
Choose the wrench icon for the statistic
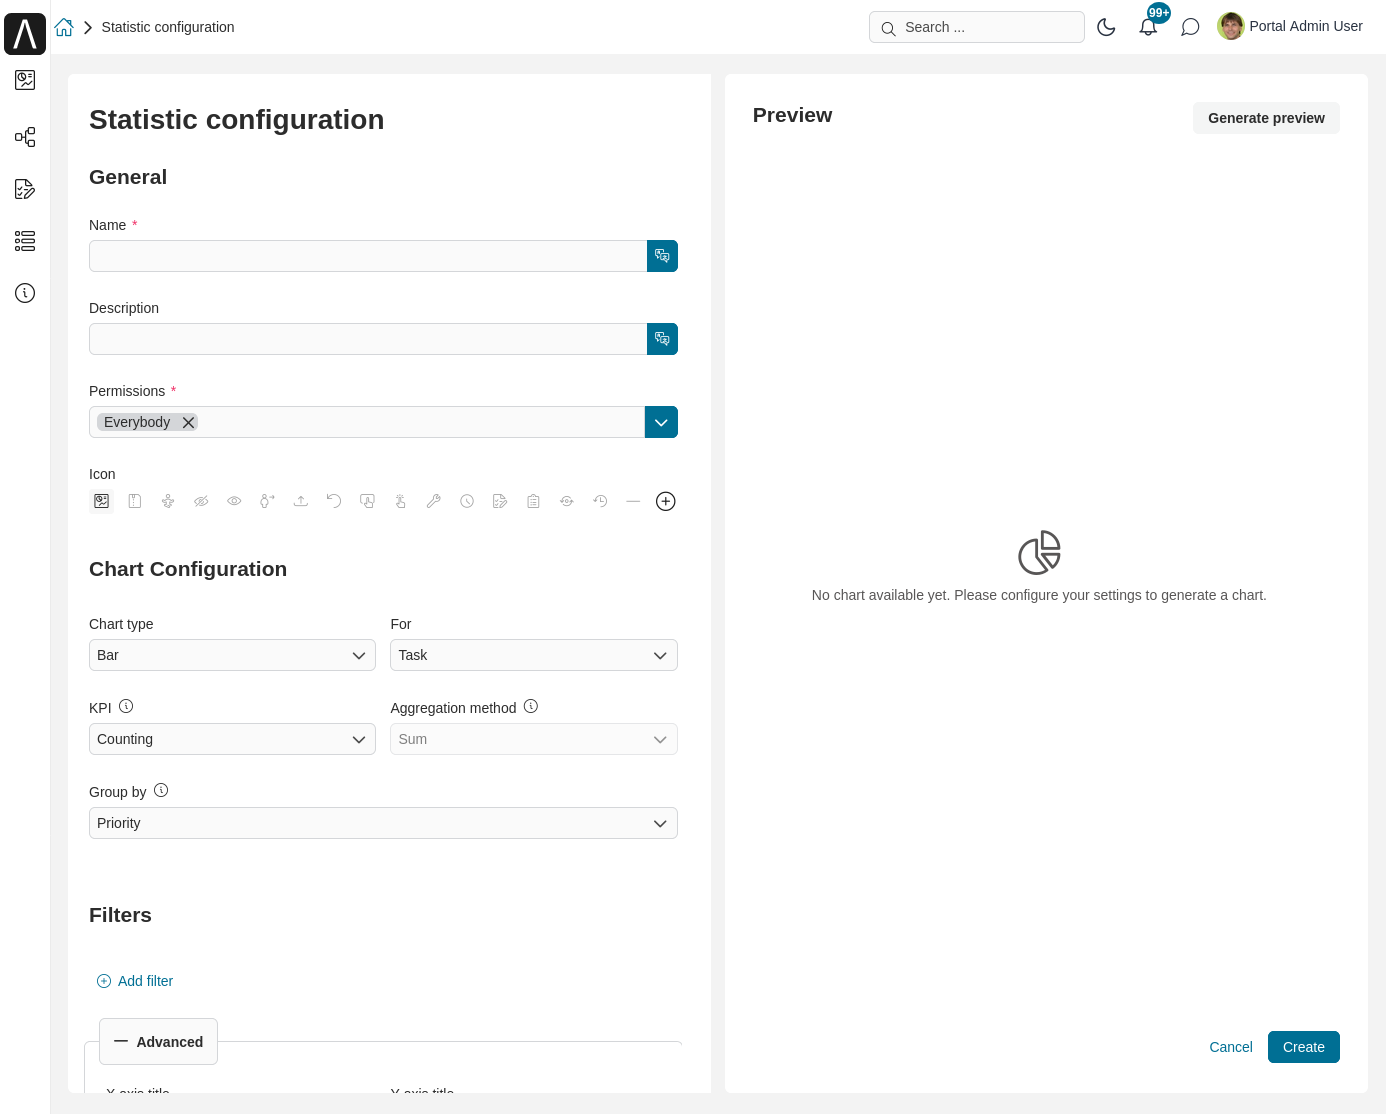click(x=434, y=501)
